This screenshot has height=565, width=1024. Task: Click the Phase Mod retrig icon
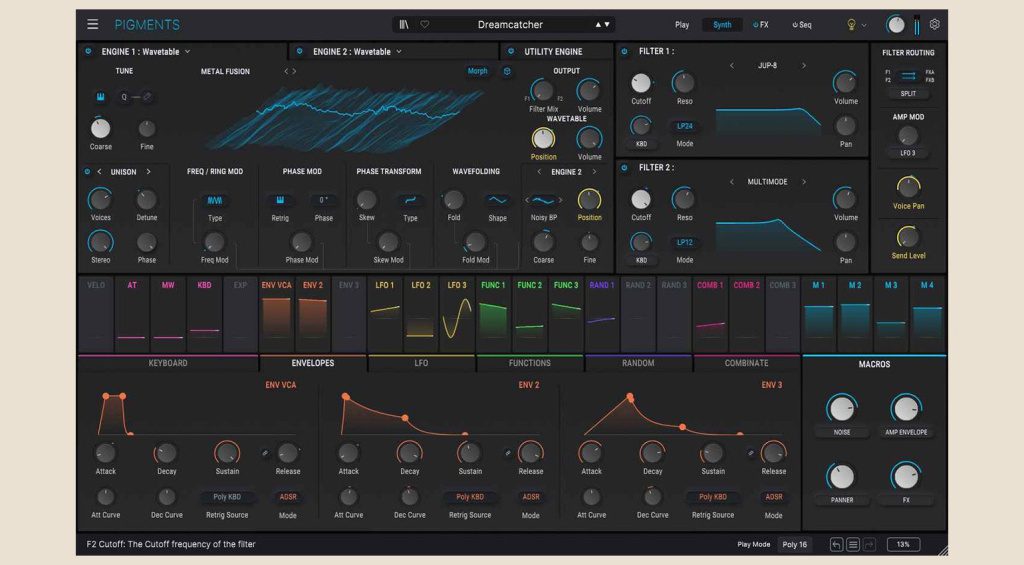point(280,200)
